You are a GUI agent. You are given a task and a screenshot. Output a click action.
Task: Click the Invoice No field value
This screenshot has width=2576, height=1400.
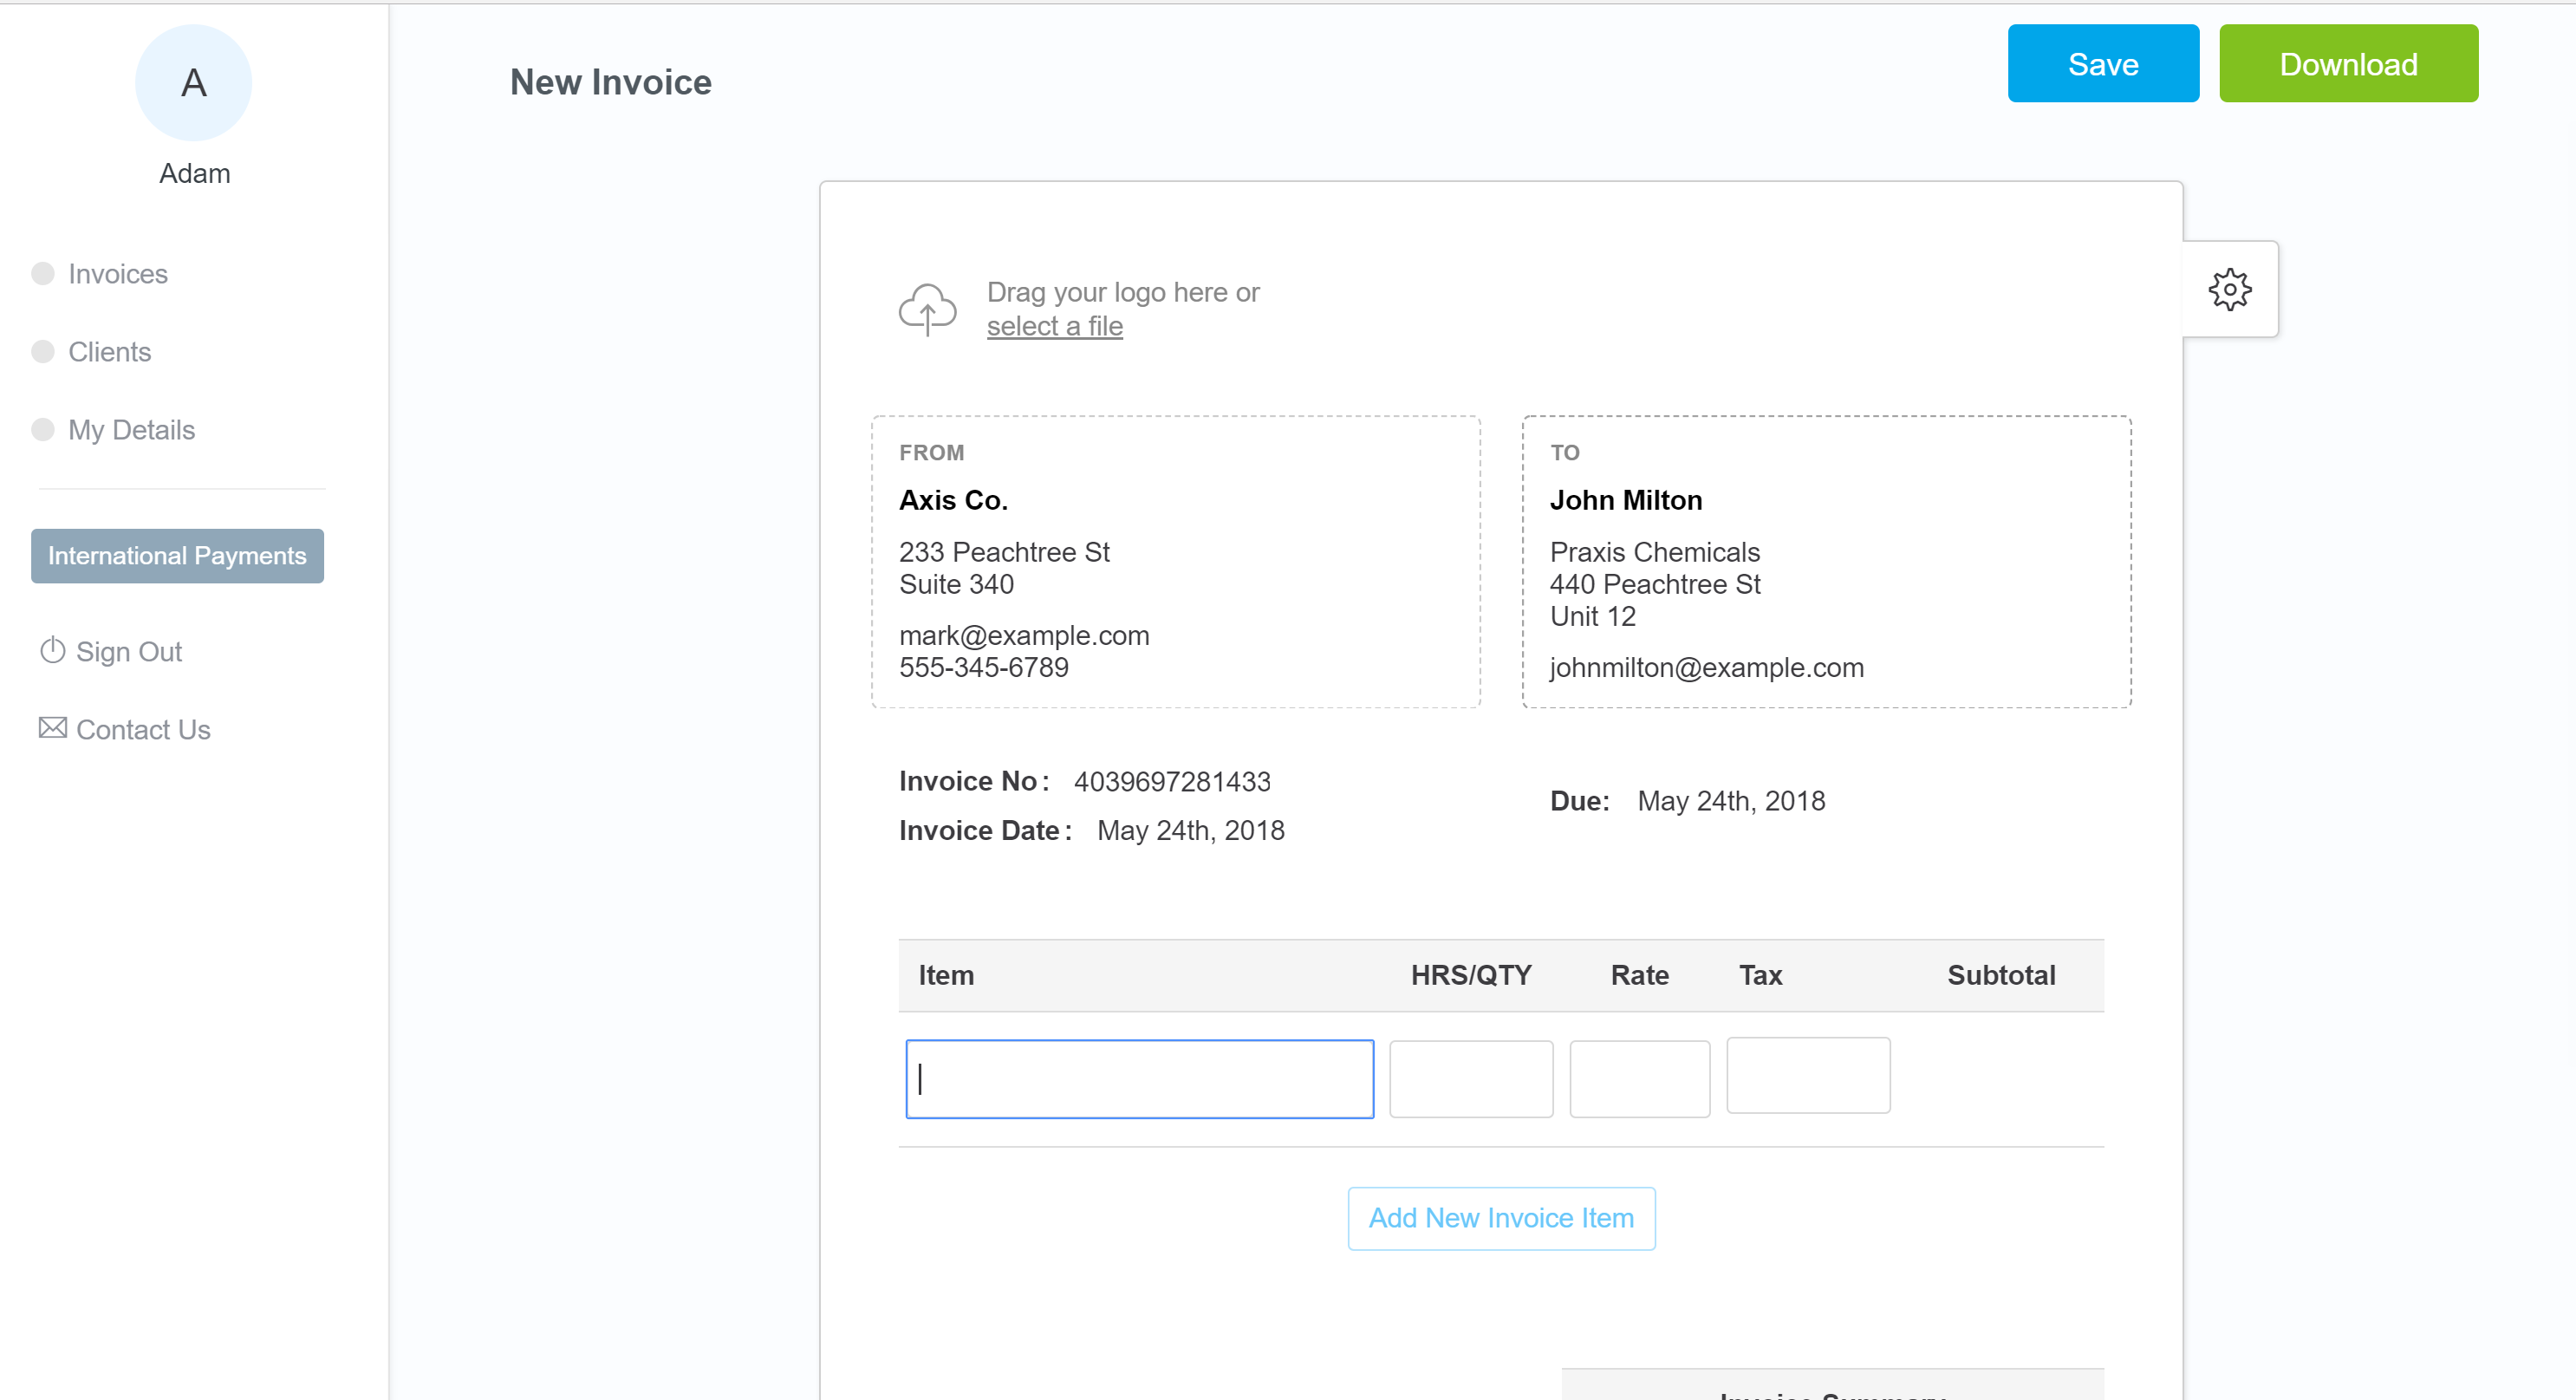(x=1174, y=779)
